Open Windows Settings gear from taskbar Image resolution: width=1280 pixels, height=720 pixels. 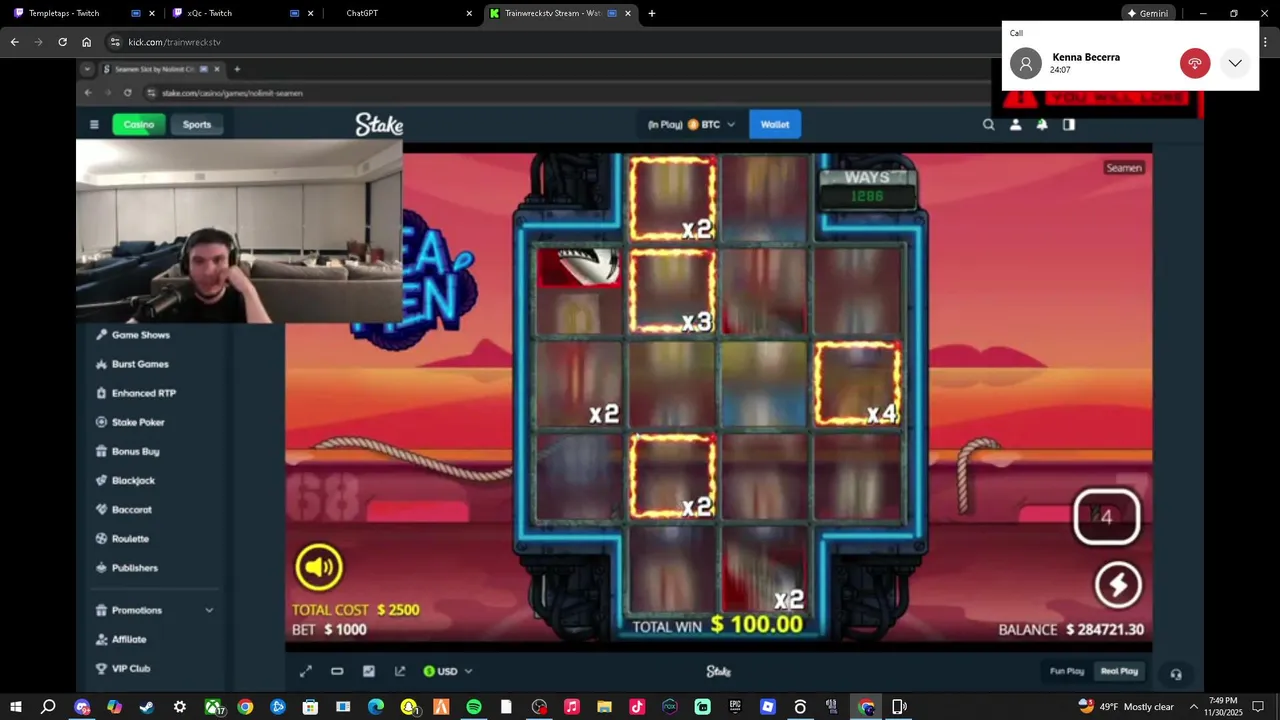[x=180, y=707]
